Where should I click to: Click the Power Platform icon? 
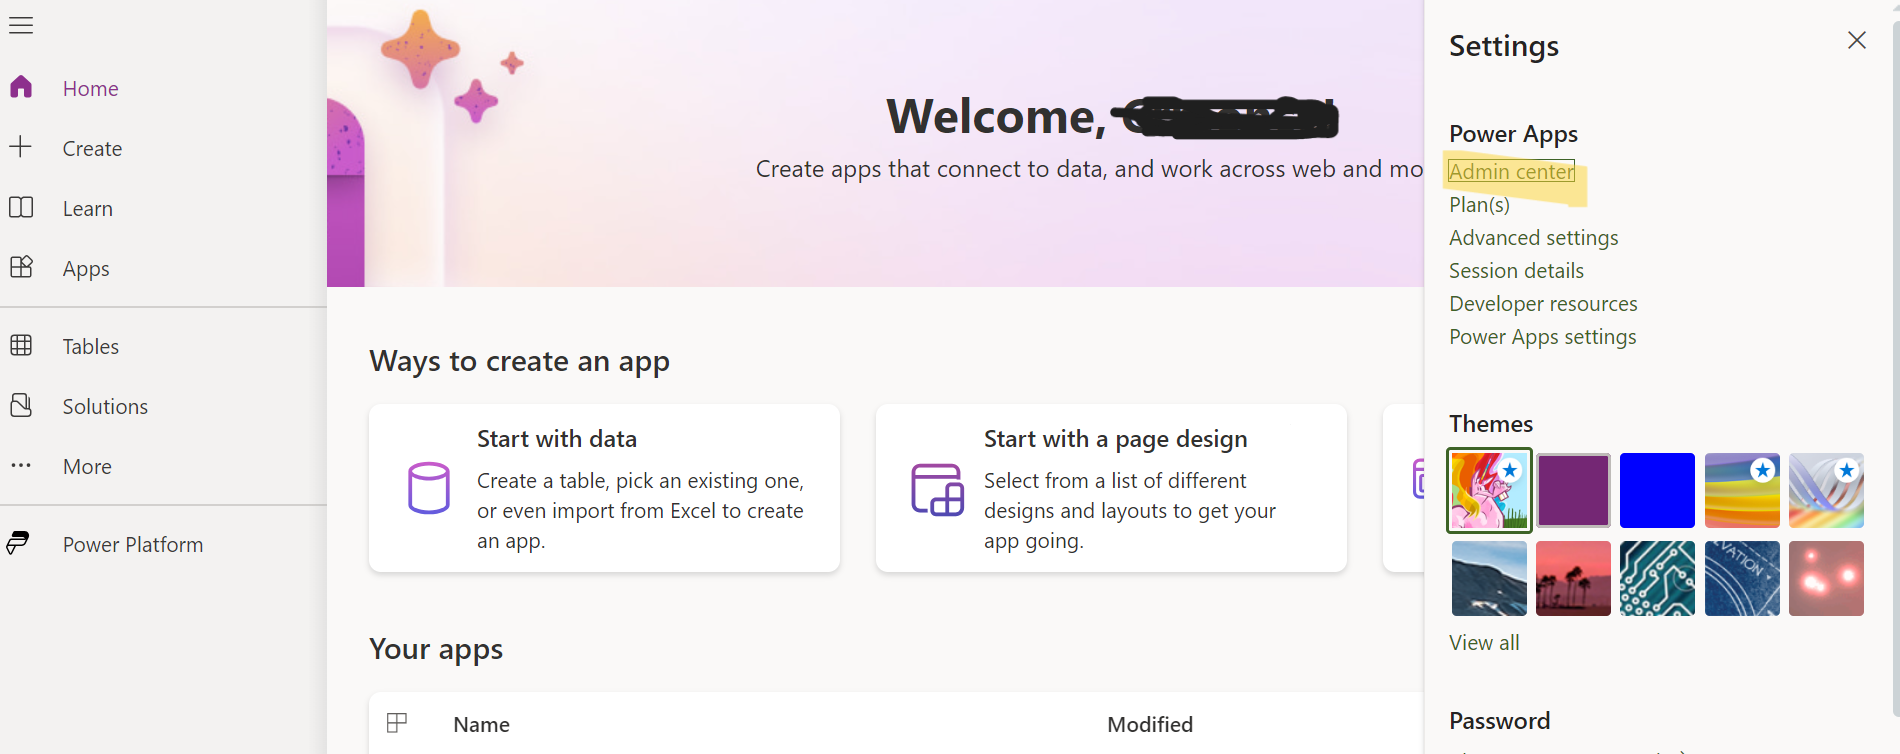click(x=19, y=543)
